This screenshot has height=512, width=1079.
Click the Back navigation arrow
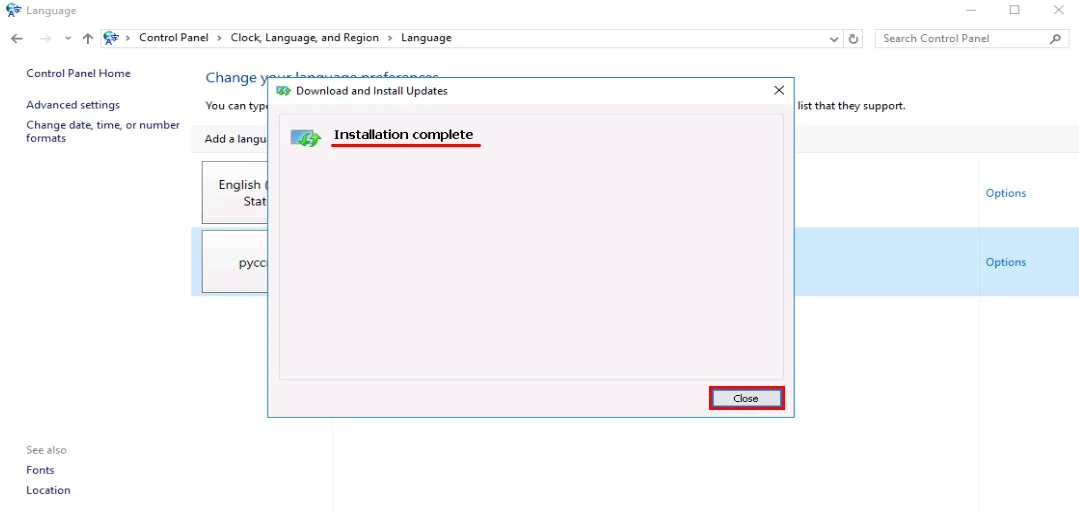click(x=17, y=38)
